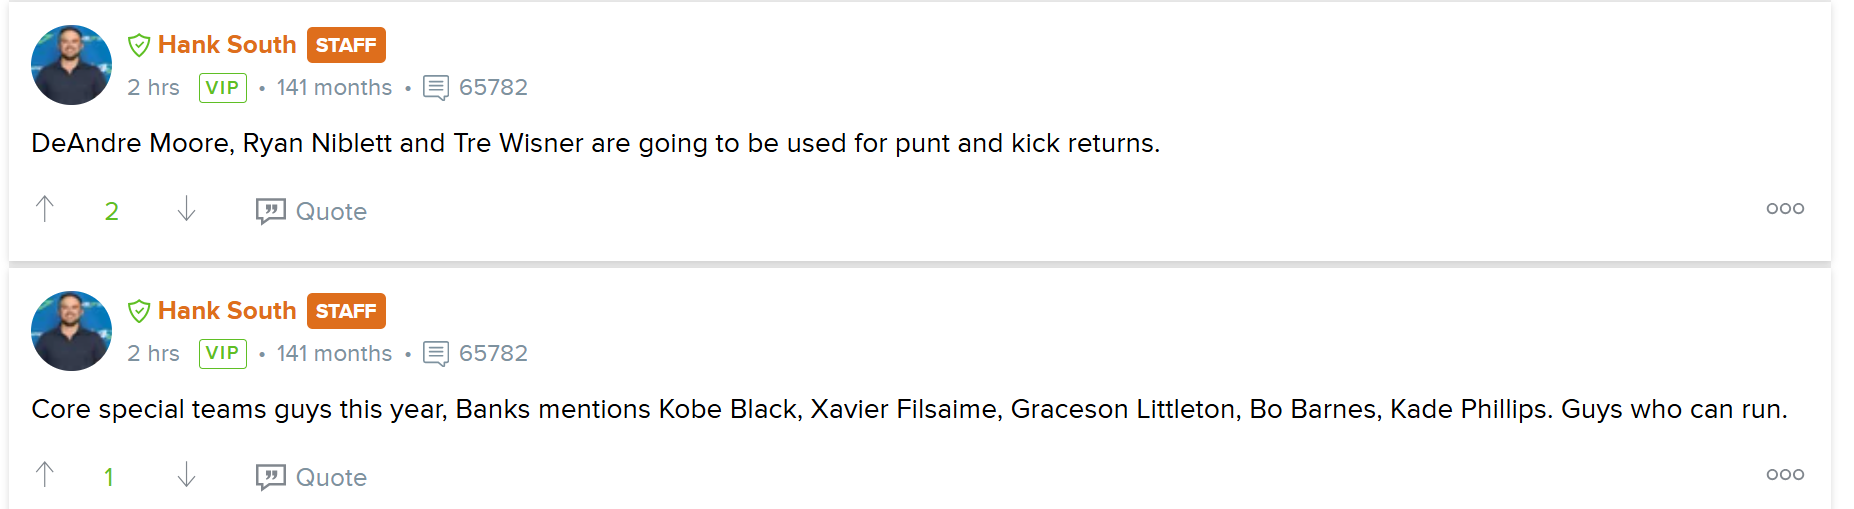
Task: Quote the DeAndre Moore returns post
Action: (x=311, y=211)
